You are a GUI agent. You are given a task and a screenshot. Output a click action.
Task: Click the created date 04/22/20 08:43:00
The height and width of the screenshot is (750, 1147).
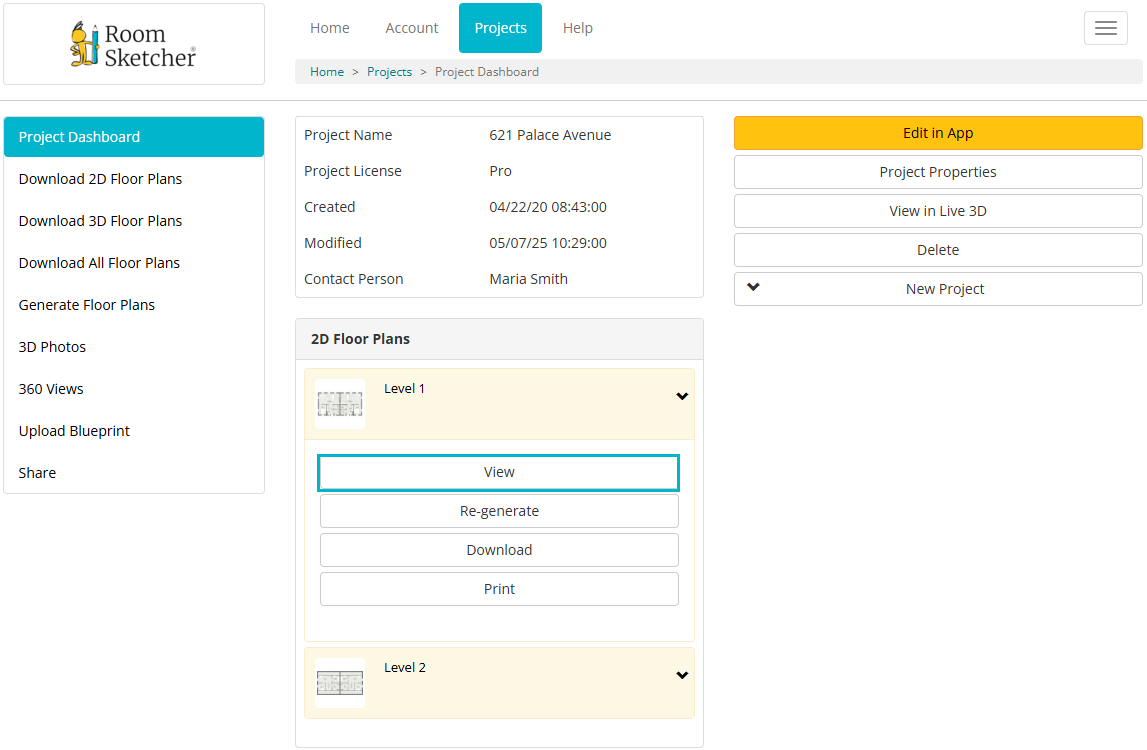[x=548, y=207]
